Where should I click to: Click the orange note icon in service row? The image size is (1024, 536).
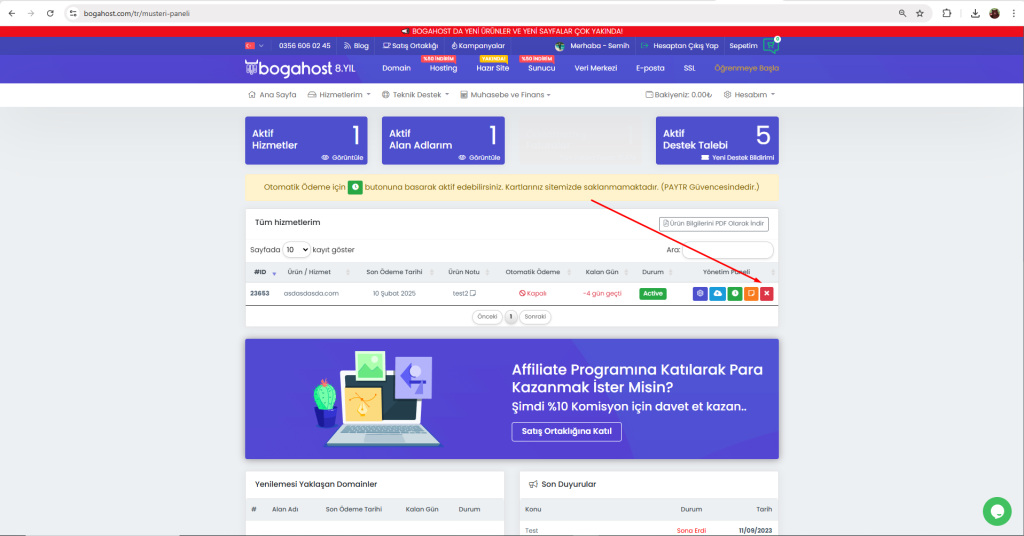coord(751,294)
